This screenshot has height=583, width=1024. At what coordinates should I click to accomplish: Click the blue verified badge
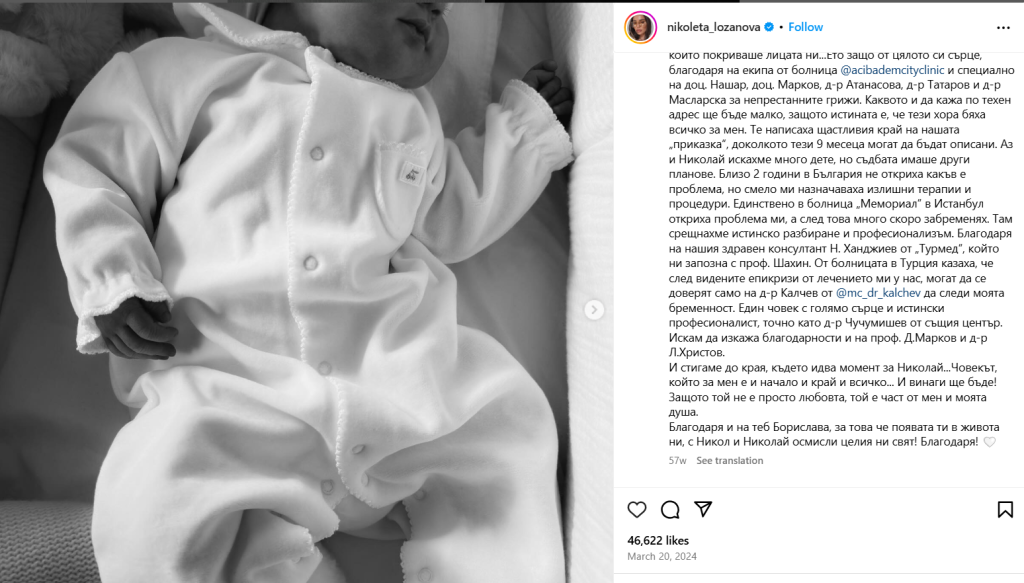coord(769,27)
